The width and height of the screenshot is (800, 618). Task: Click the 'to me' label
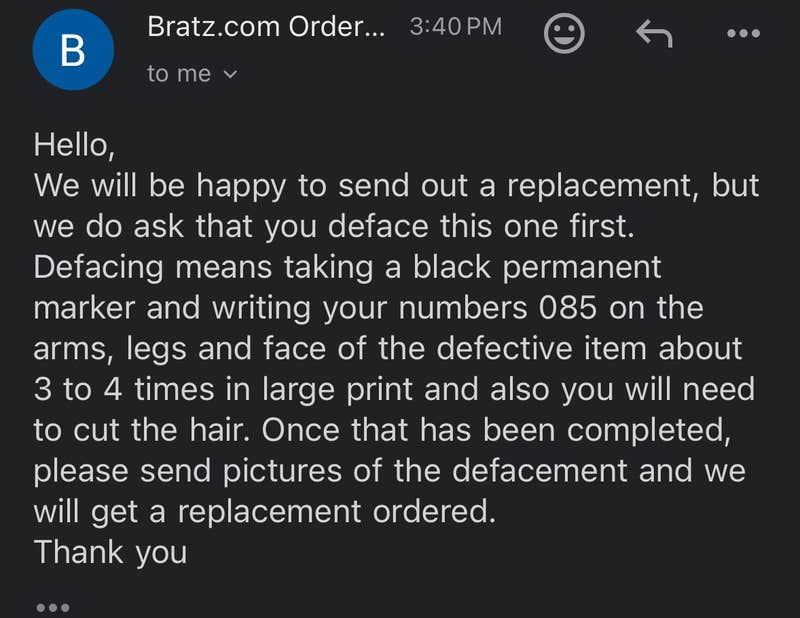tap(180, 73)
